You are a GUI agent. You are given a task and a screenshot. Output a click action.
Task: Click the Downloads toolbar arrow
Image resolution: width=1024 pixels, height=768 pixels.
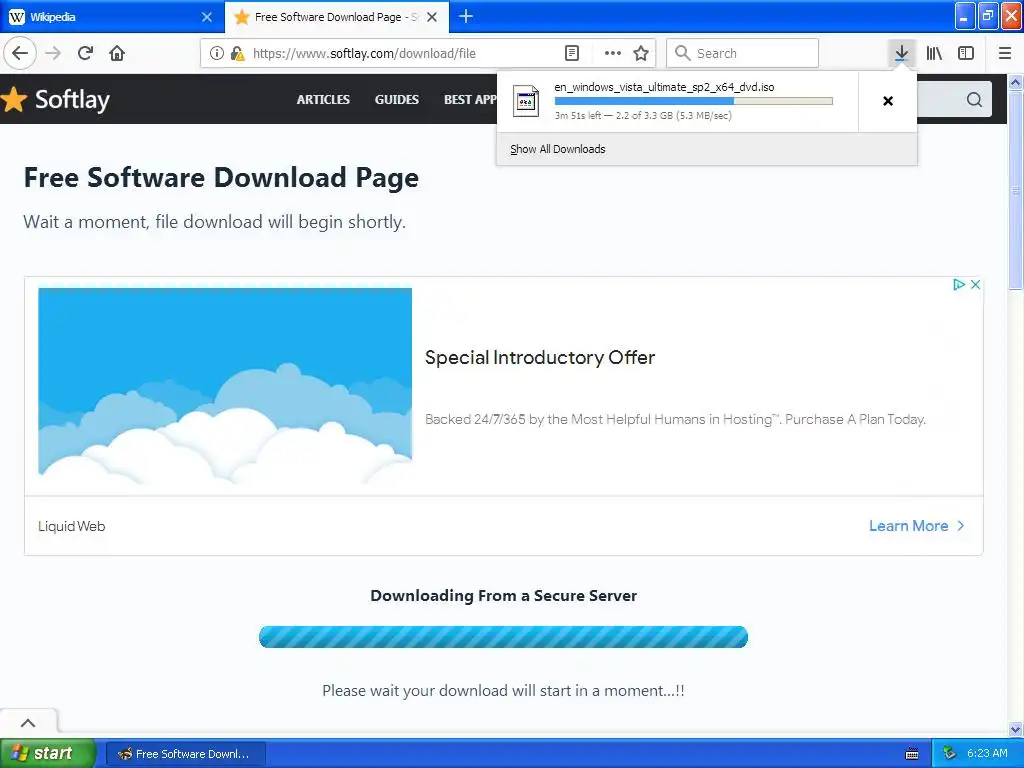(x=901, y=53)
